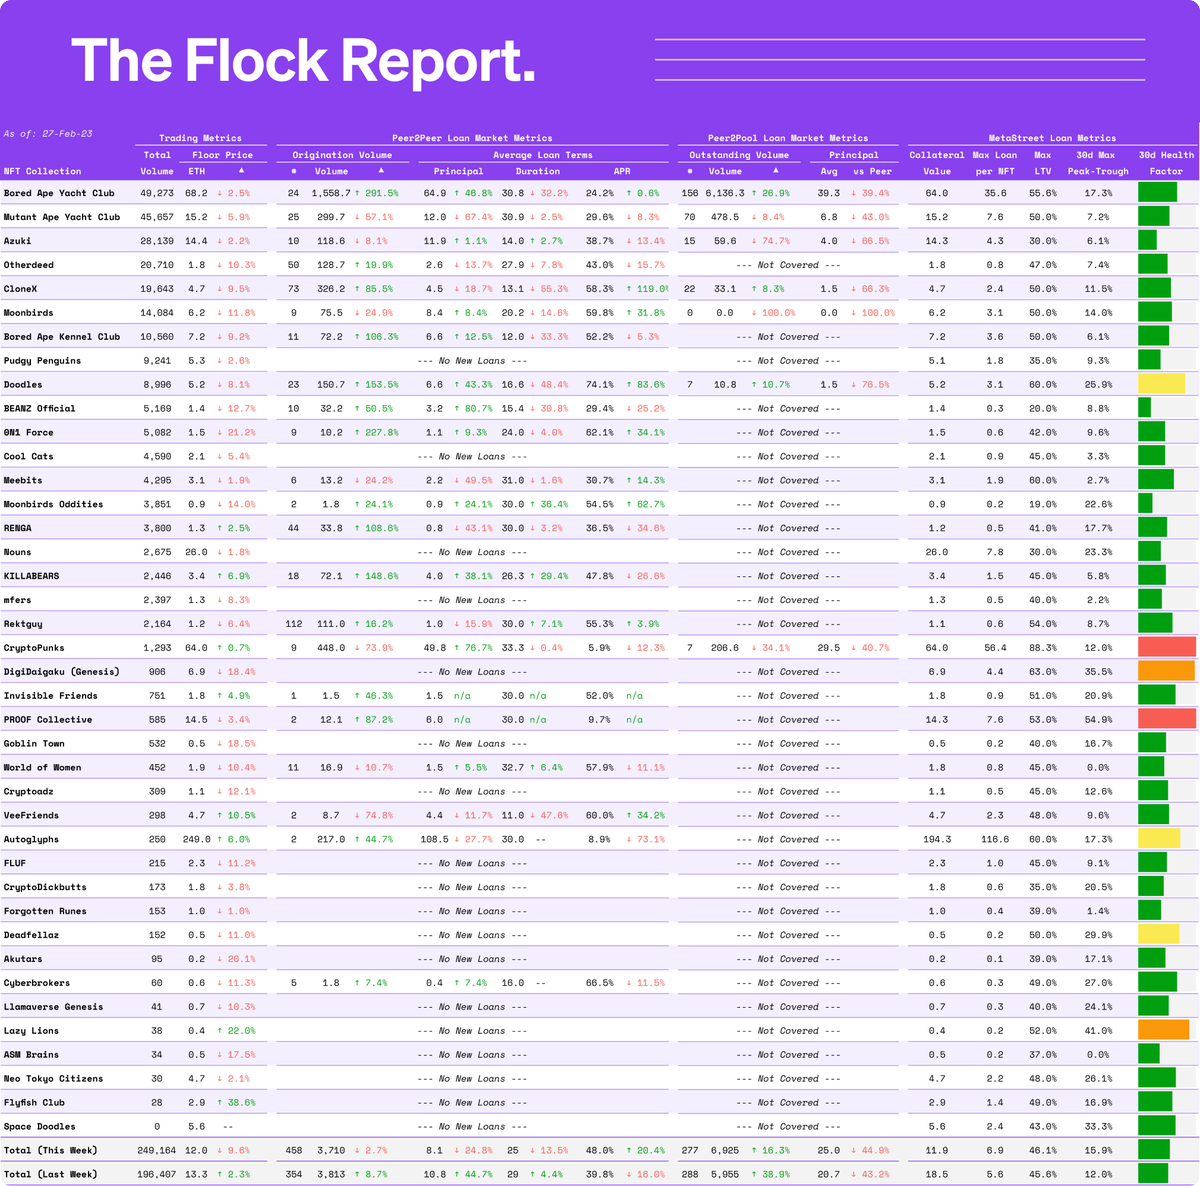The height and width of the screenshot is (1186, 1200).
Task: Select the "Mutant Ape Yacht Club" row name
Action: (62, 217)
